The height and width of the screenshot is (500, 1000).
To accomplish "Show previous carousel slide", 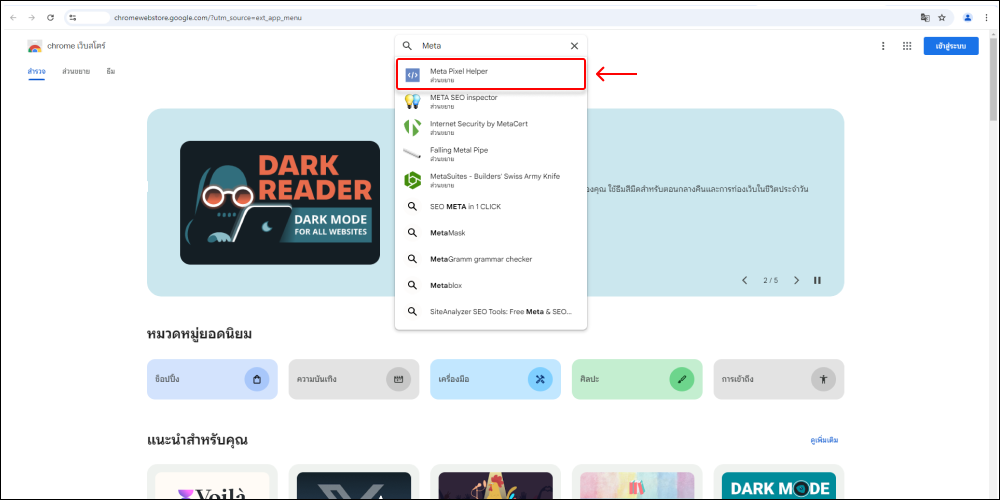I will pyautogui.click(x=744, y=280).
